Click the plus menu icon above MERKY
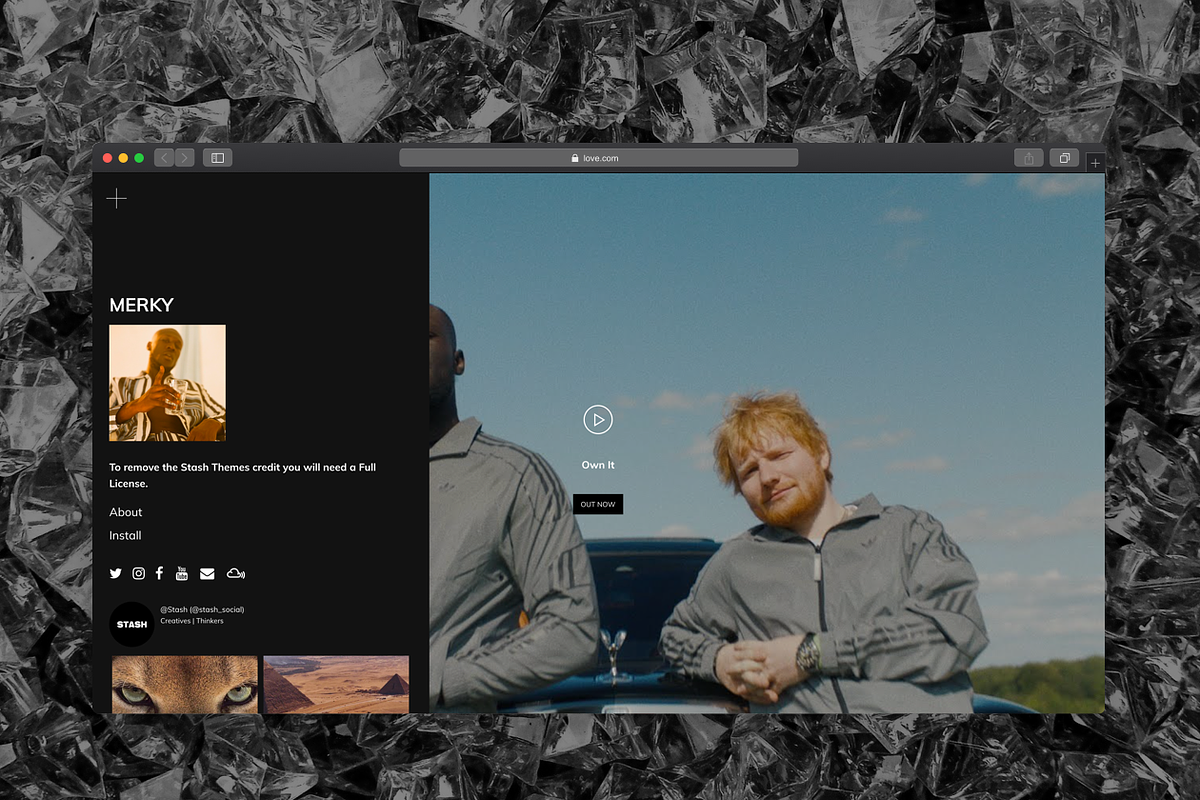The width and height of the screenshot is (1200, 800). click(117, 198)
